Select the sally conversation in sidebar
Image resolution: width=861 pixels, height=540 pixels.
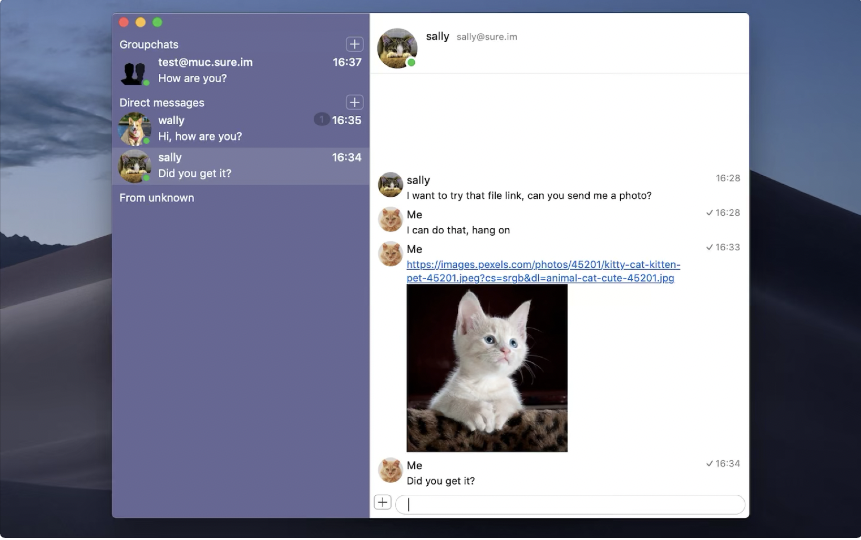pos(241,166)
